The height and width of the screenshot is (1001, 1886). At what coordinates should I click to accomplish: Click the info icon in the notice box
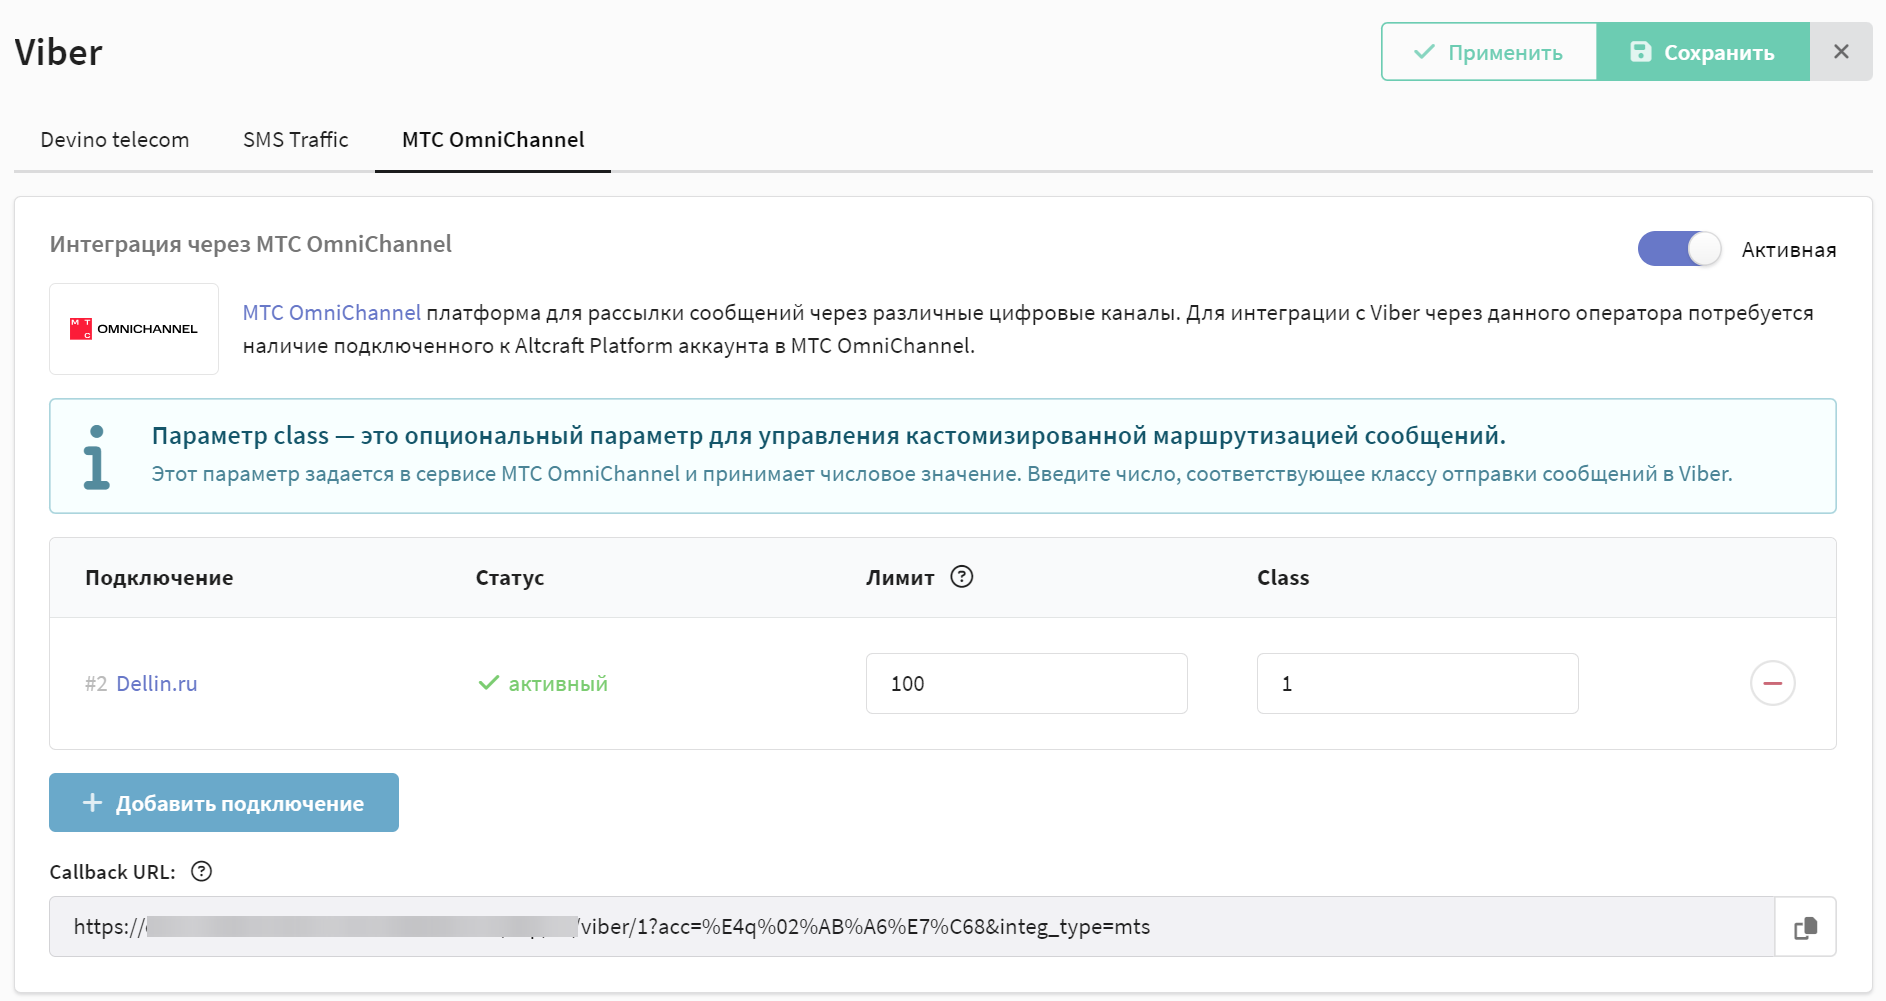pyautogui.click(x=96, y=458)
